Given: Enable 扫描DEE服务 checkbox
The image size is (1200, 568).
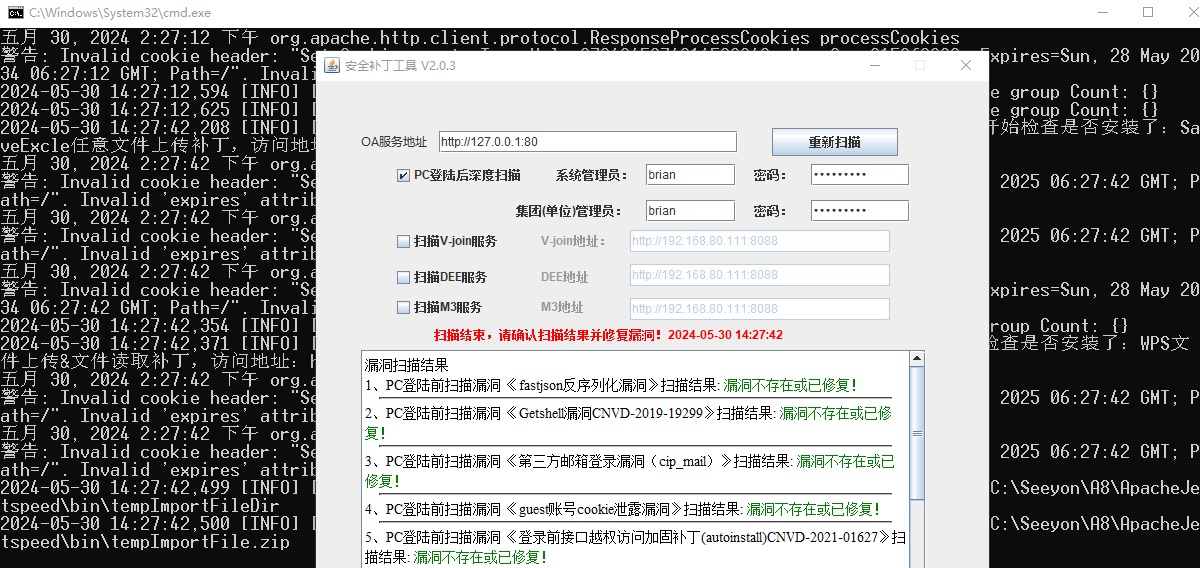Looking at the screenshot, I should tap(403, 277).
